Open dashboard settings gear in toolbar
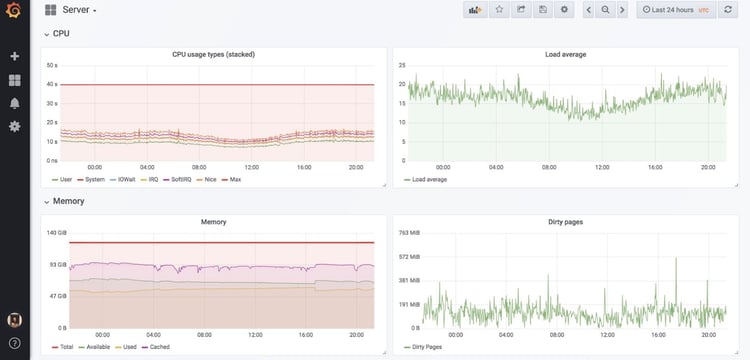This screenshot has height=360, width=750. coord(564,10)
